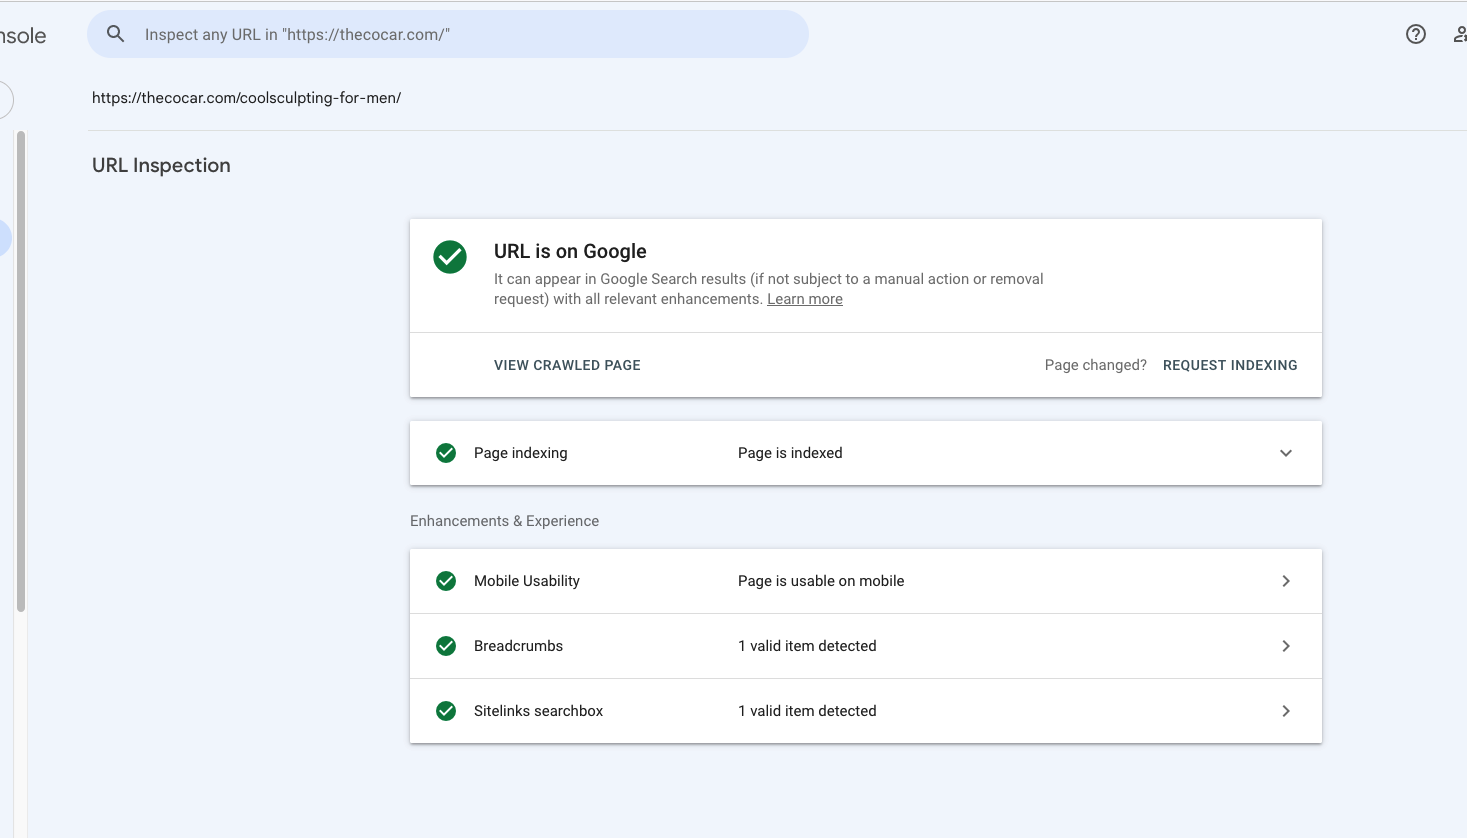
Task: Select the Mobile Usability row label
Action: 527,581
